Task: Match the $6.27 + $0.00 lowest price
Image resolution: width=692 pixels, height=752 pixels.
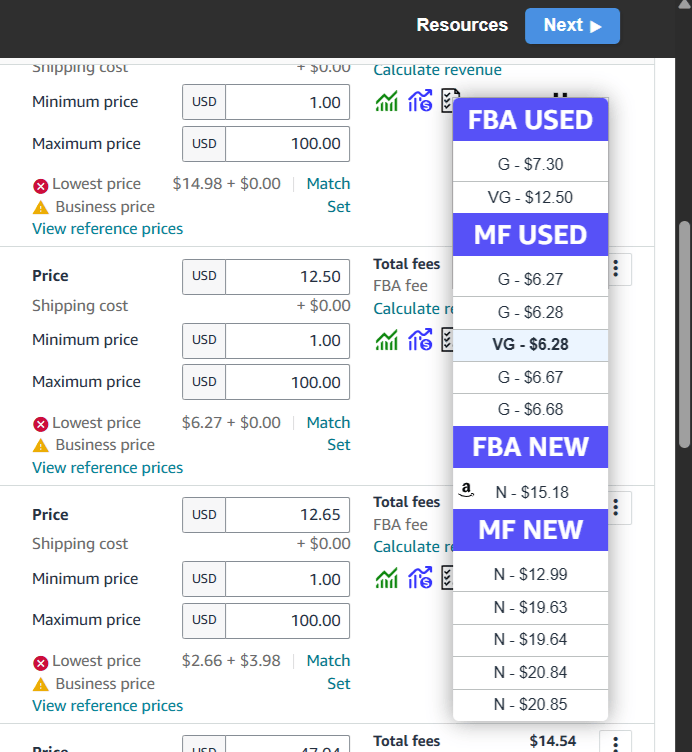Action: click(x=328, y=422)
